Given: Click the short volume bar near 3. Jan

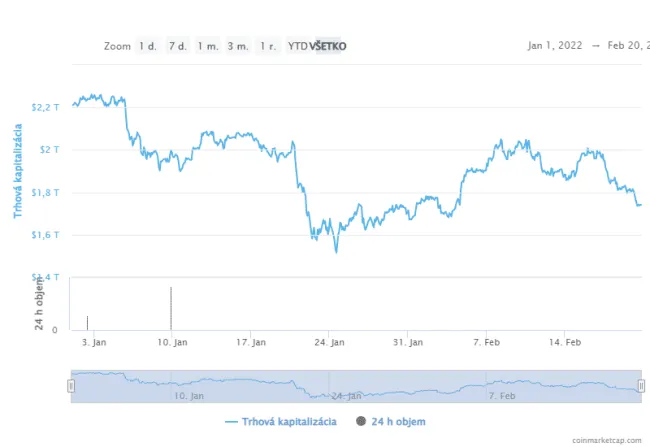Looking at the screenshot, I should tap(87, 322).
